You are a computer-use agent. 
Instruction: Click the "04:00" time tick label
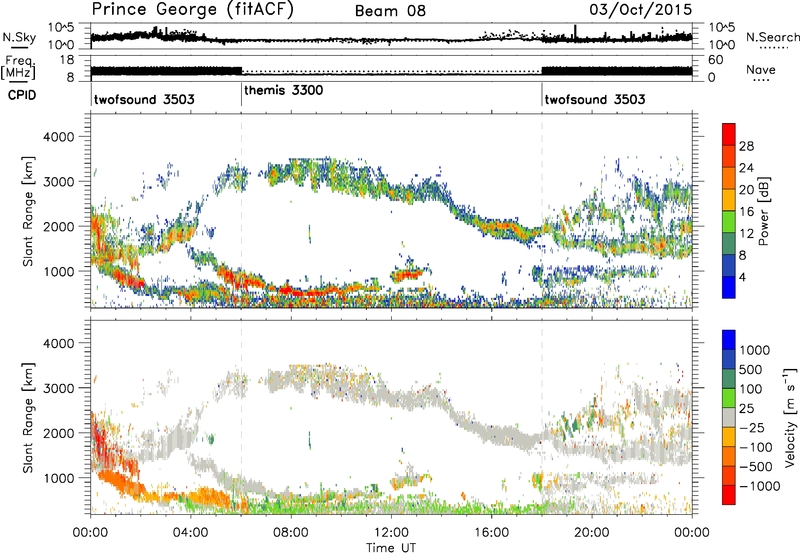click(x=190, y=533)
